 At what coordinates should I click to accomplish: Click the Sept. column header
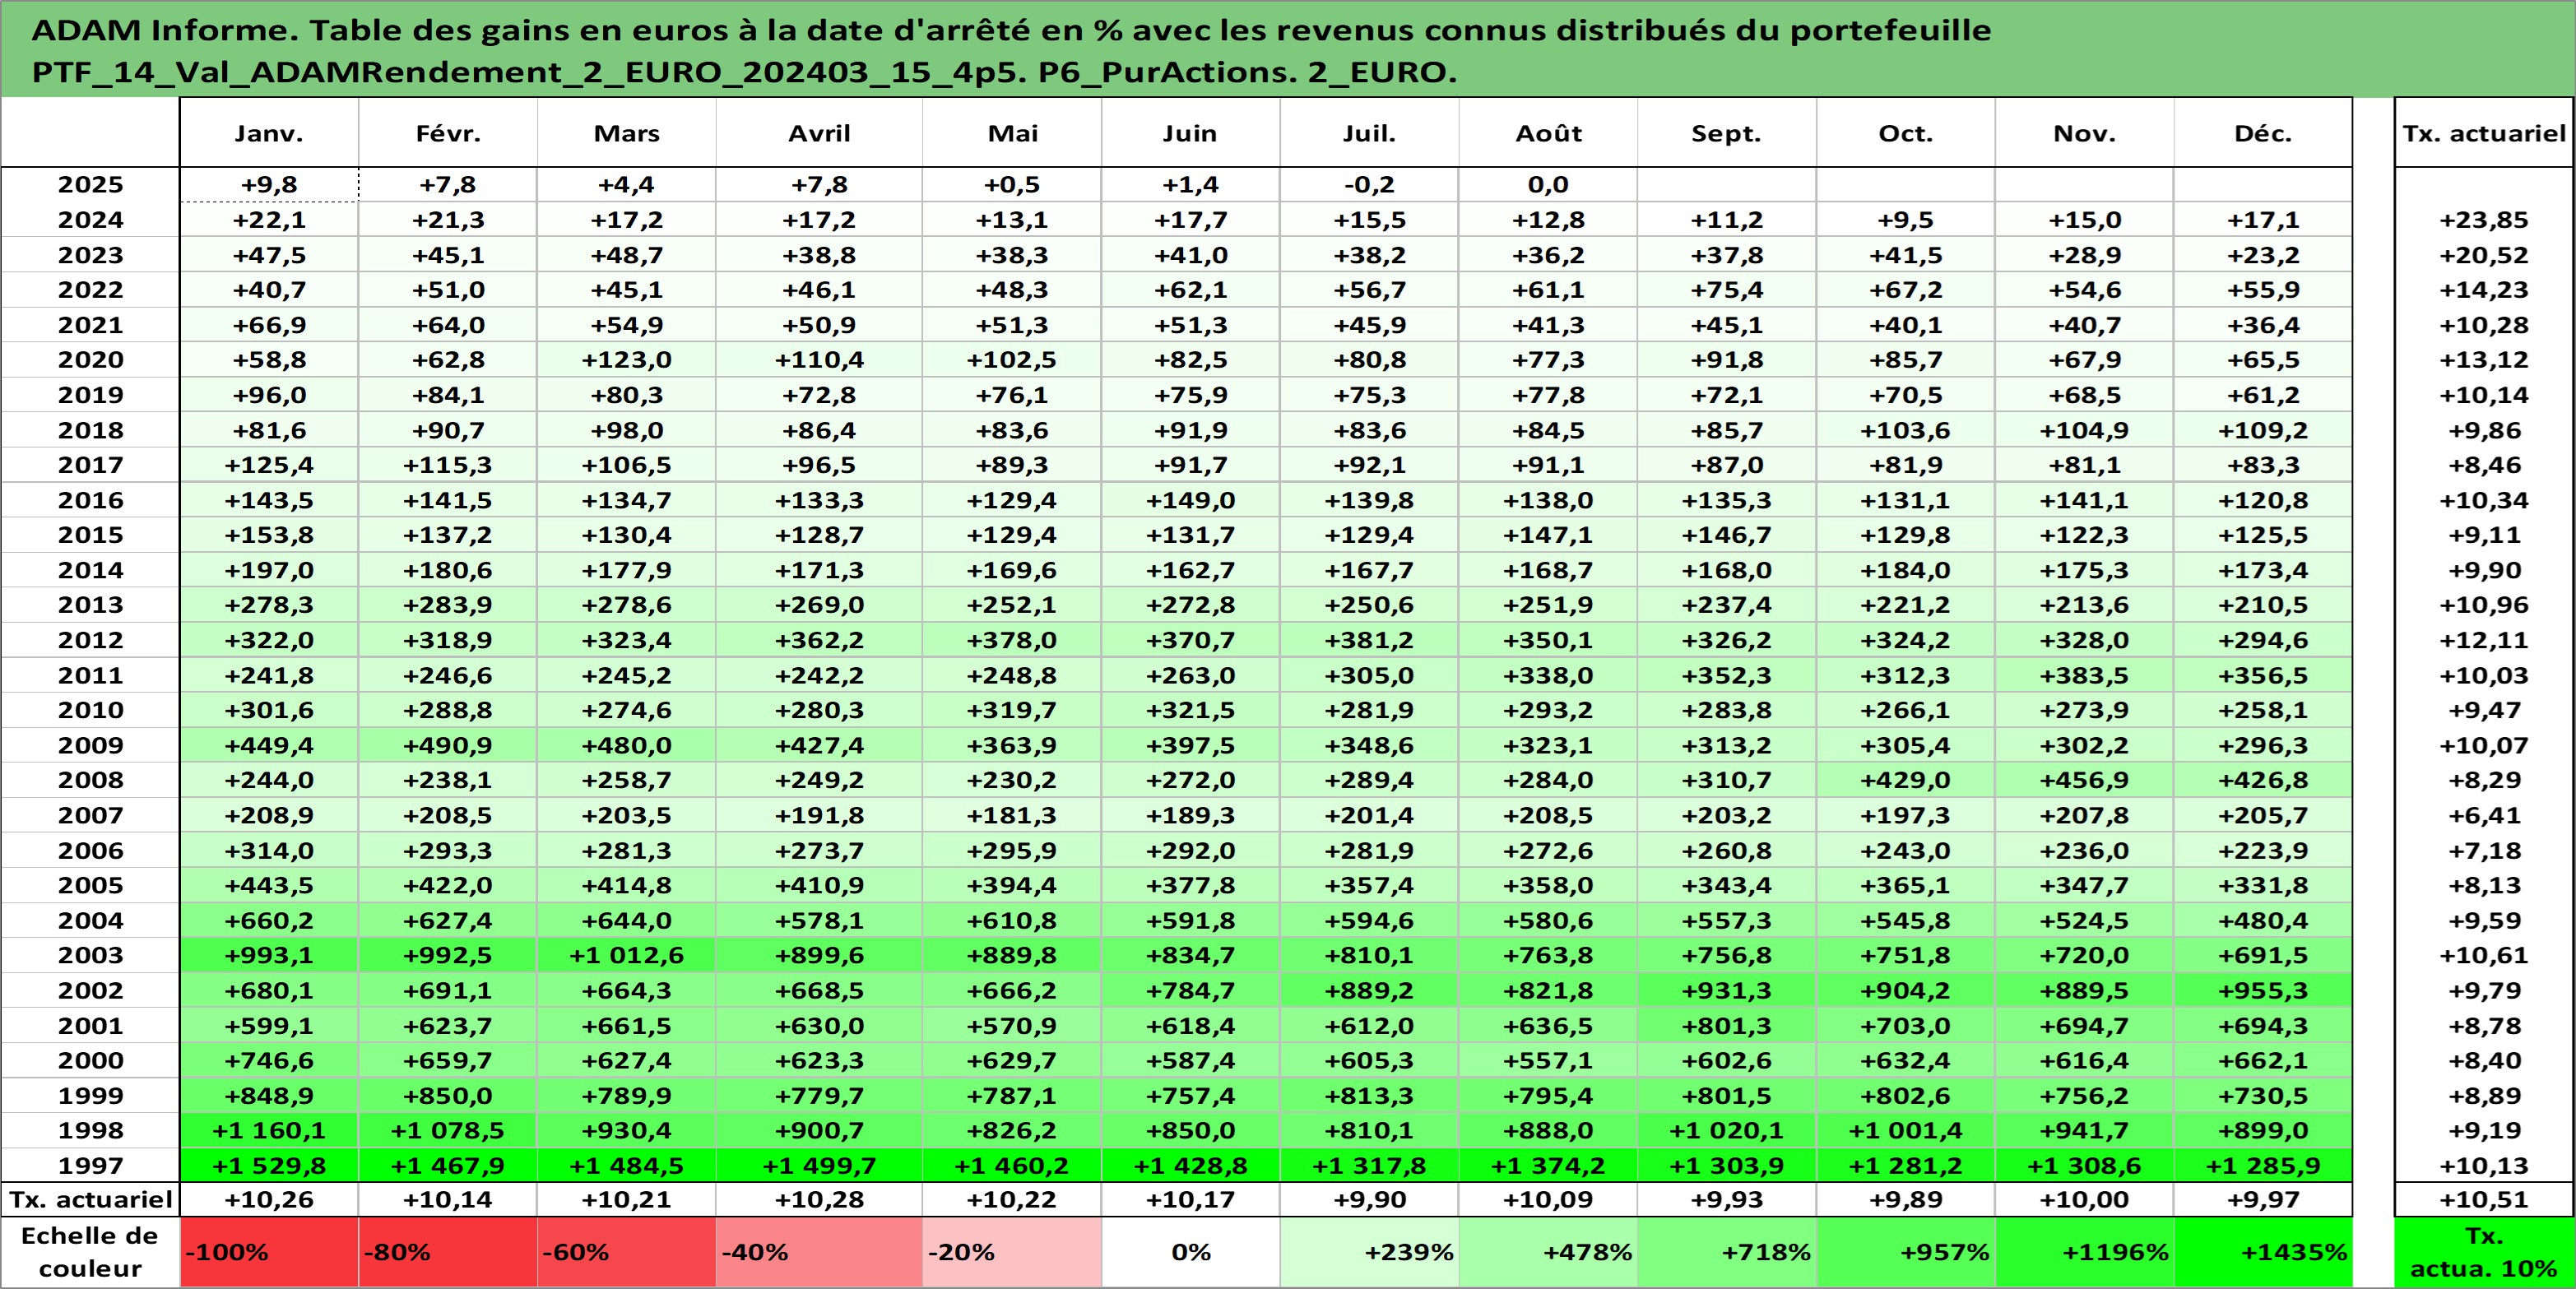pos(1727,133)
